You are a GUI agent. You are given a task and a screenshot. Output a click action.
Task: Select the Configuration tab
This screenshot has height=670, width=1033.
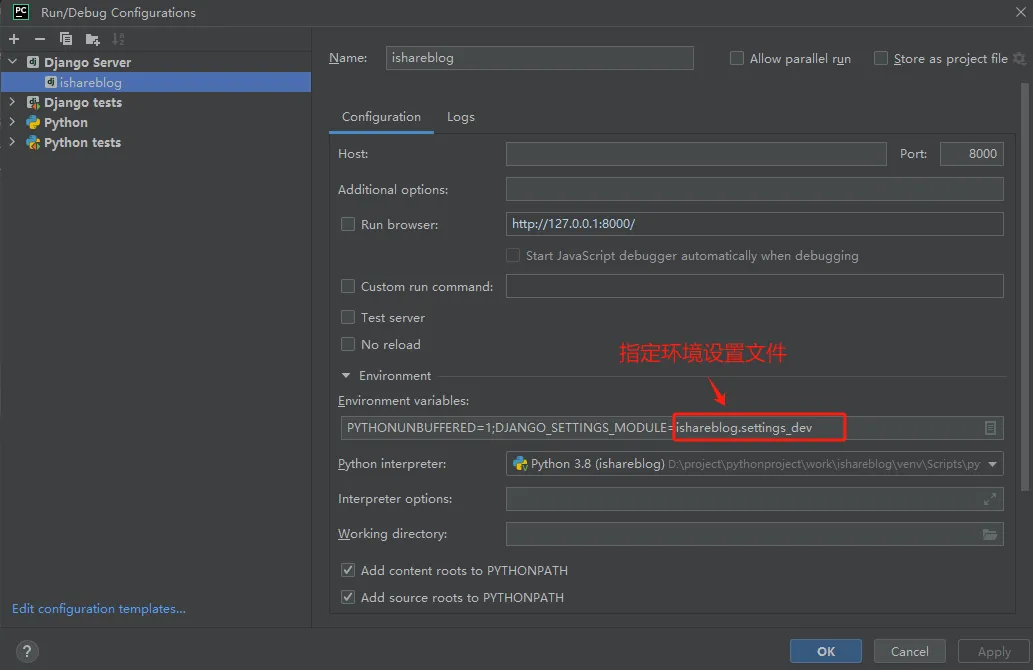click(381, 117)
